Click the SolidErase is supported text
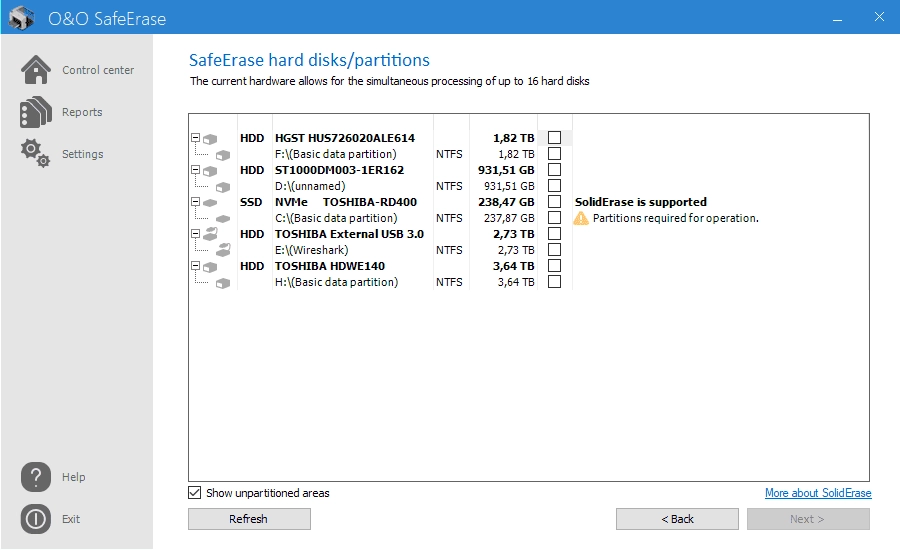 point(641,202)
